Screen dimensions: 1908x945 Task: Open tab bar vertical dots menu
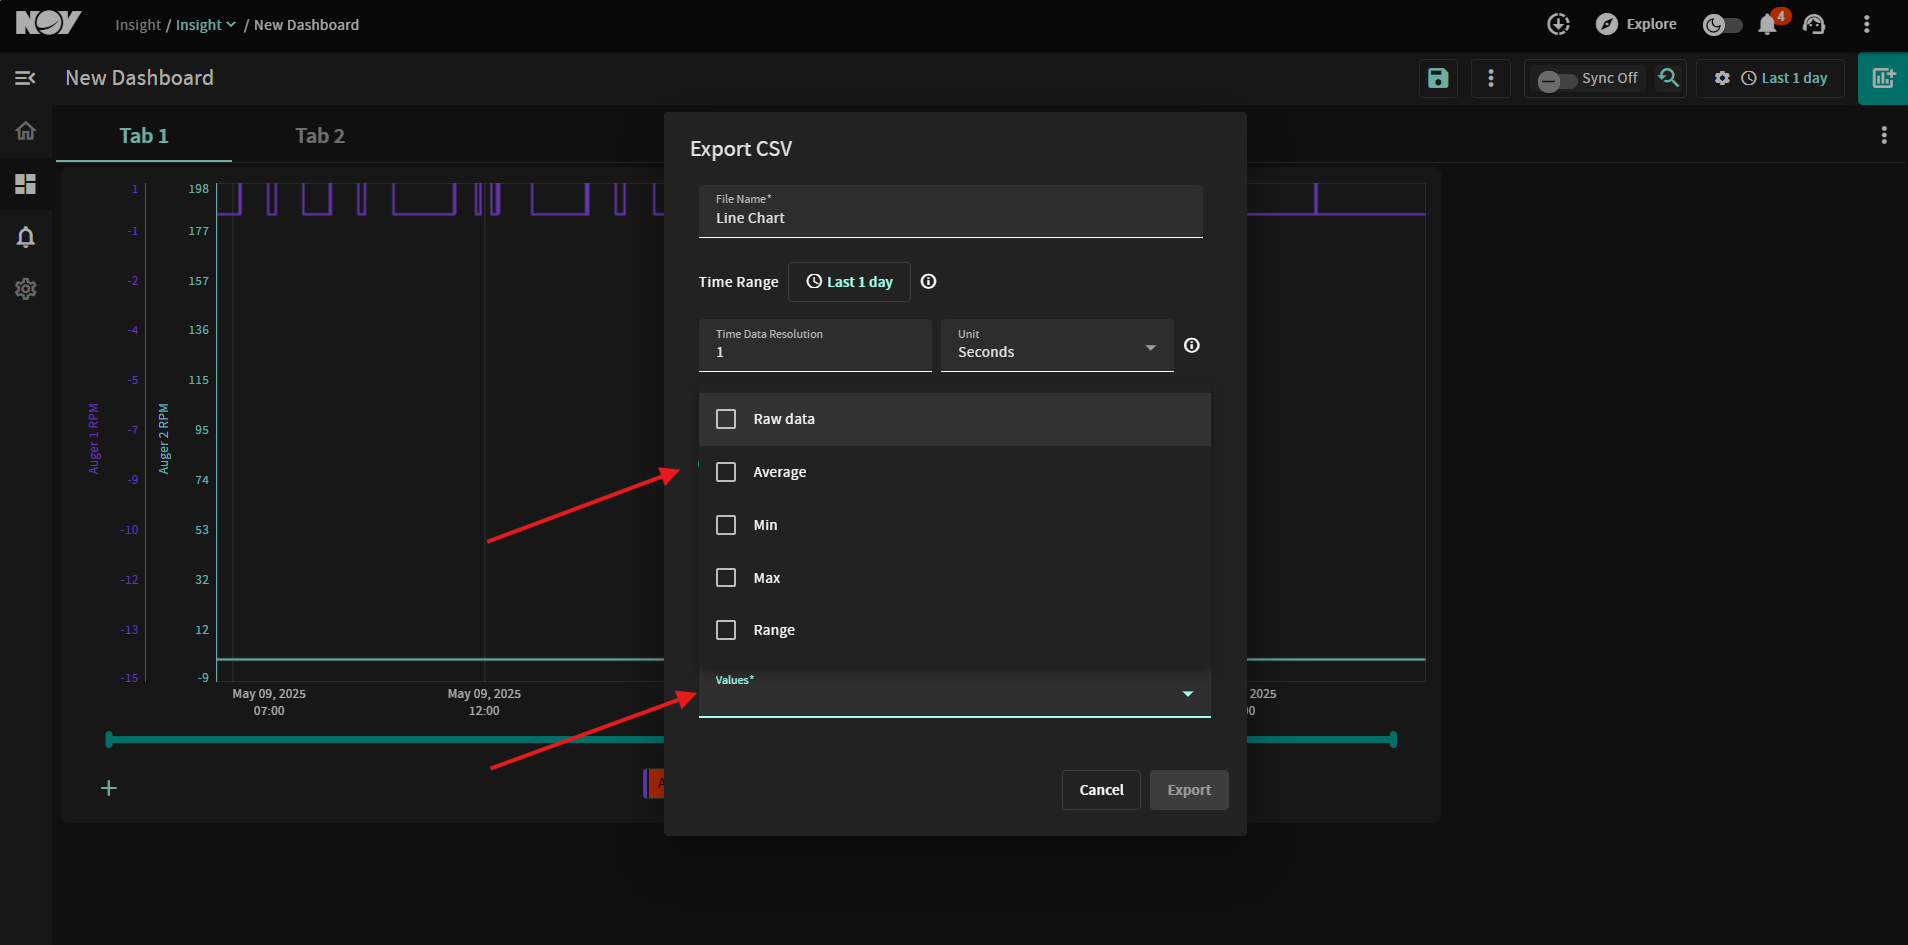pyautogui.click(x=1884, y=135)
